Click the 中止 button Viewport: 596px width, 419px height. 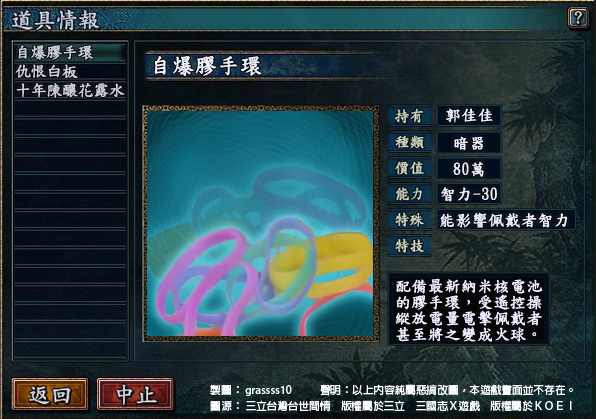pos(135,394)
